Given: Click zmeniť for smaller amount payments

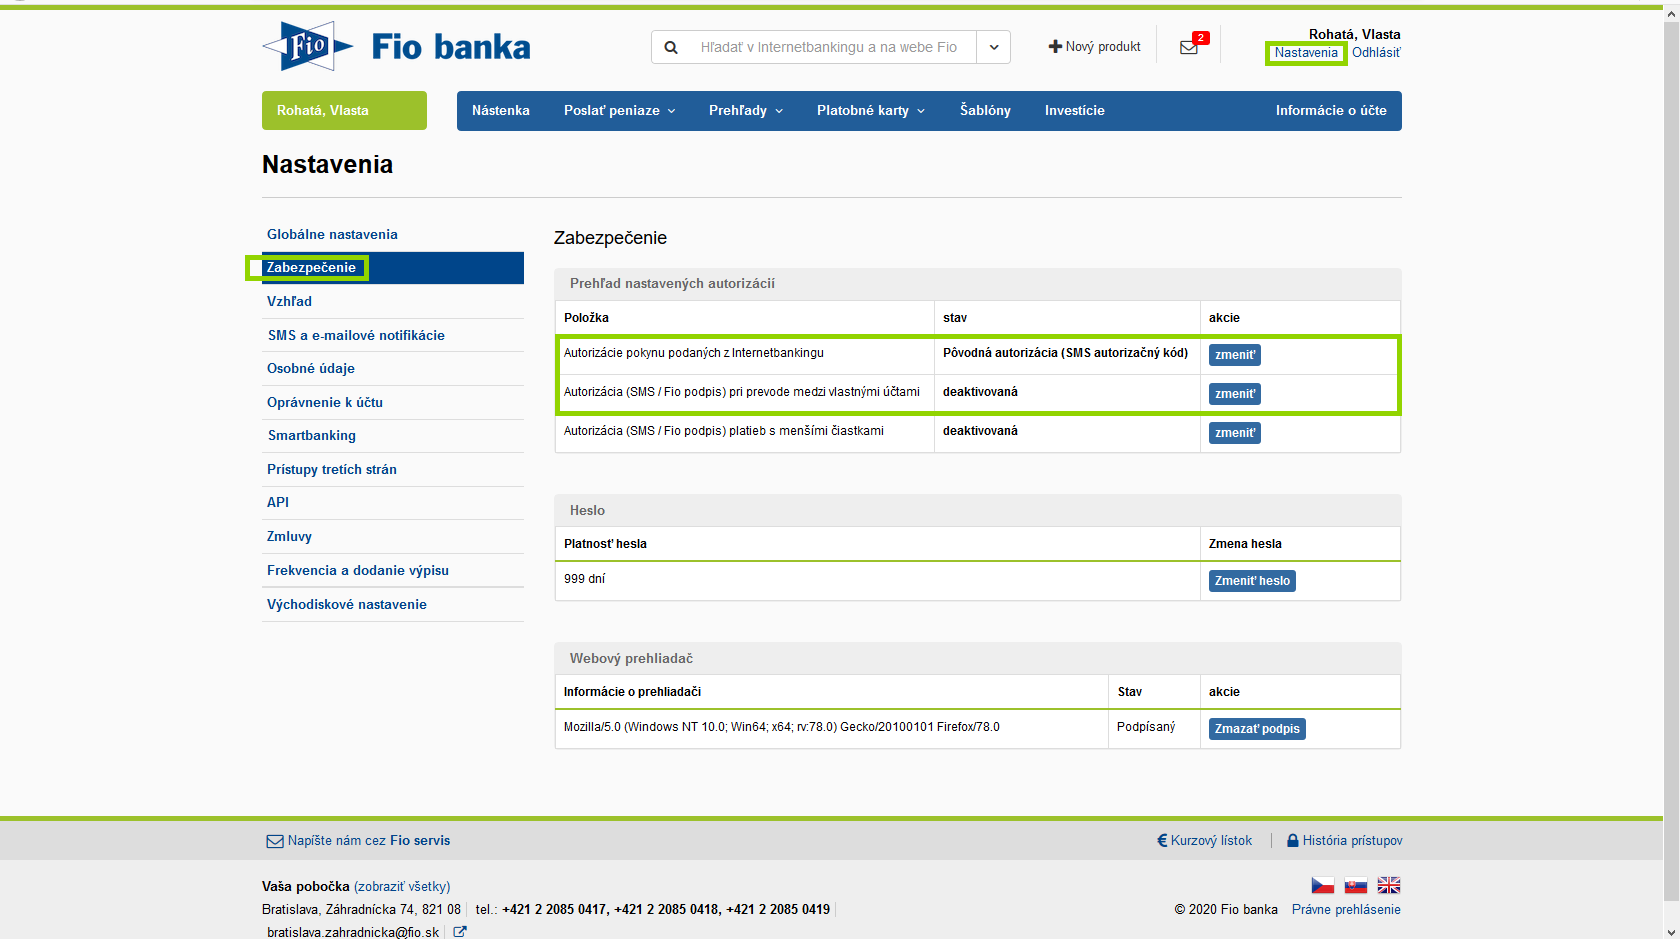Looking at the screenshot, I should (1235, 433).
